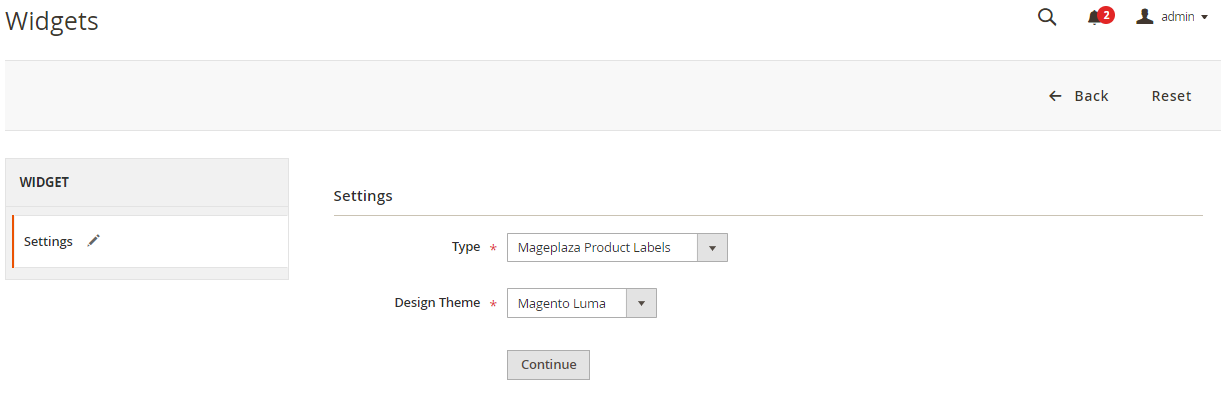The image size is (1229, 417).
Task: Click the arrow button of the Type dropdown
Action: pyautogui.click(x=712, y=247)
